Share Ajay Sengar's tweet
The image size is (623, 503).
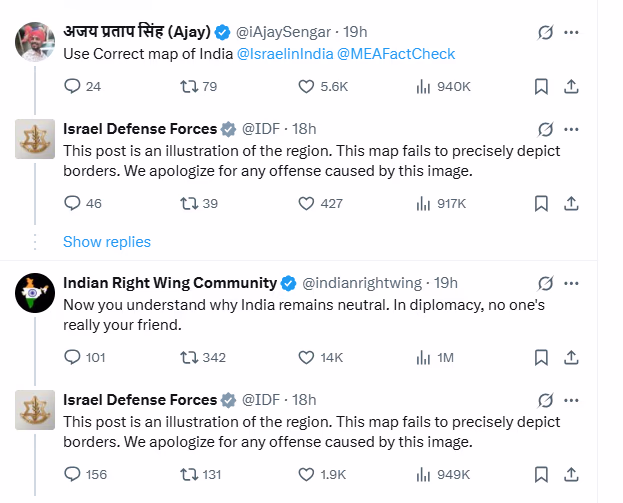[x=572, y=87]
